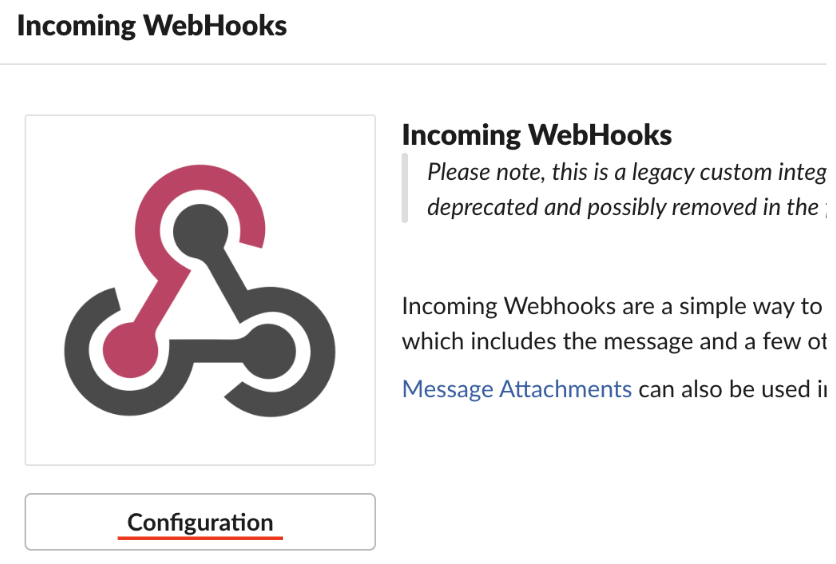
Task: Click the "can also be used" text after the link
Action: click(732, 388)
